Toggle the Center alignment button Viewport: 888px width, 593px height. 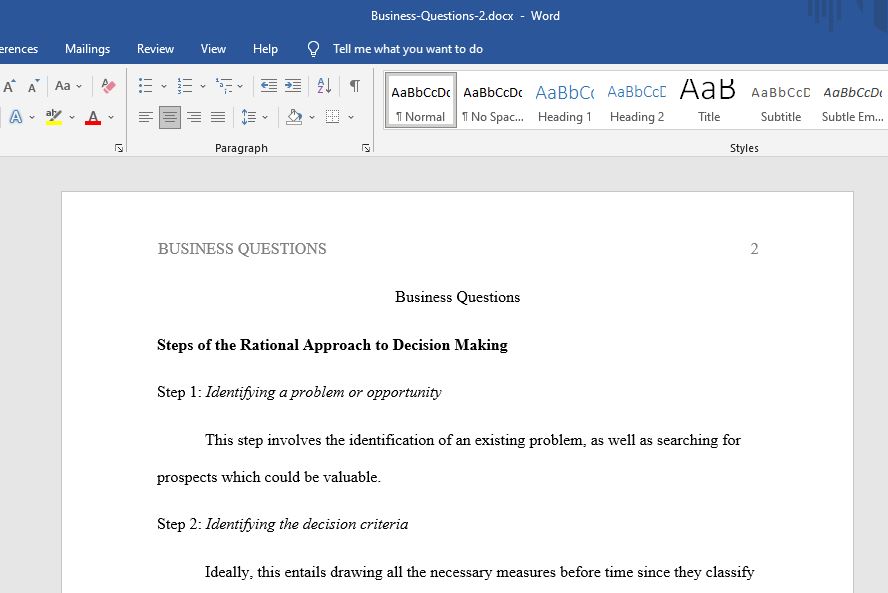(x=170, y=117)
